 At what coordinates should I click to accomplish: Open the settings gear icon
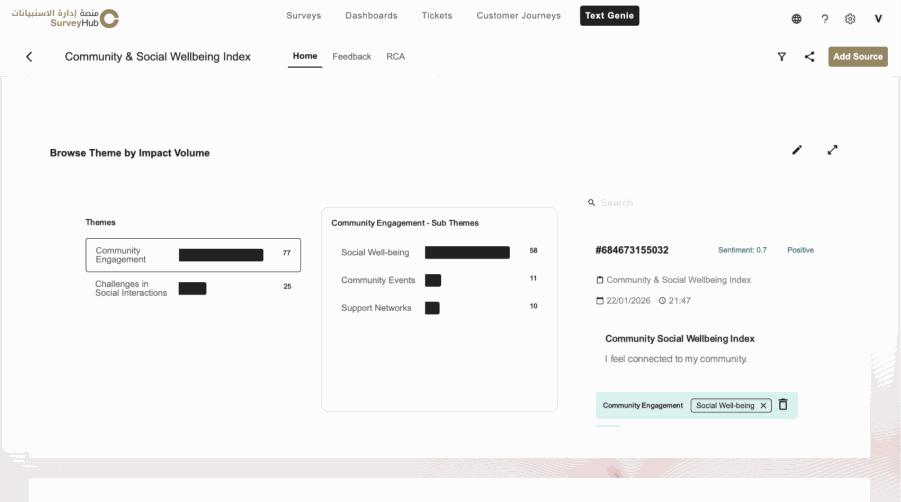tap(850, 19)
